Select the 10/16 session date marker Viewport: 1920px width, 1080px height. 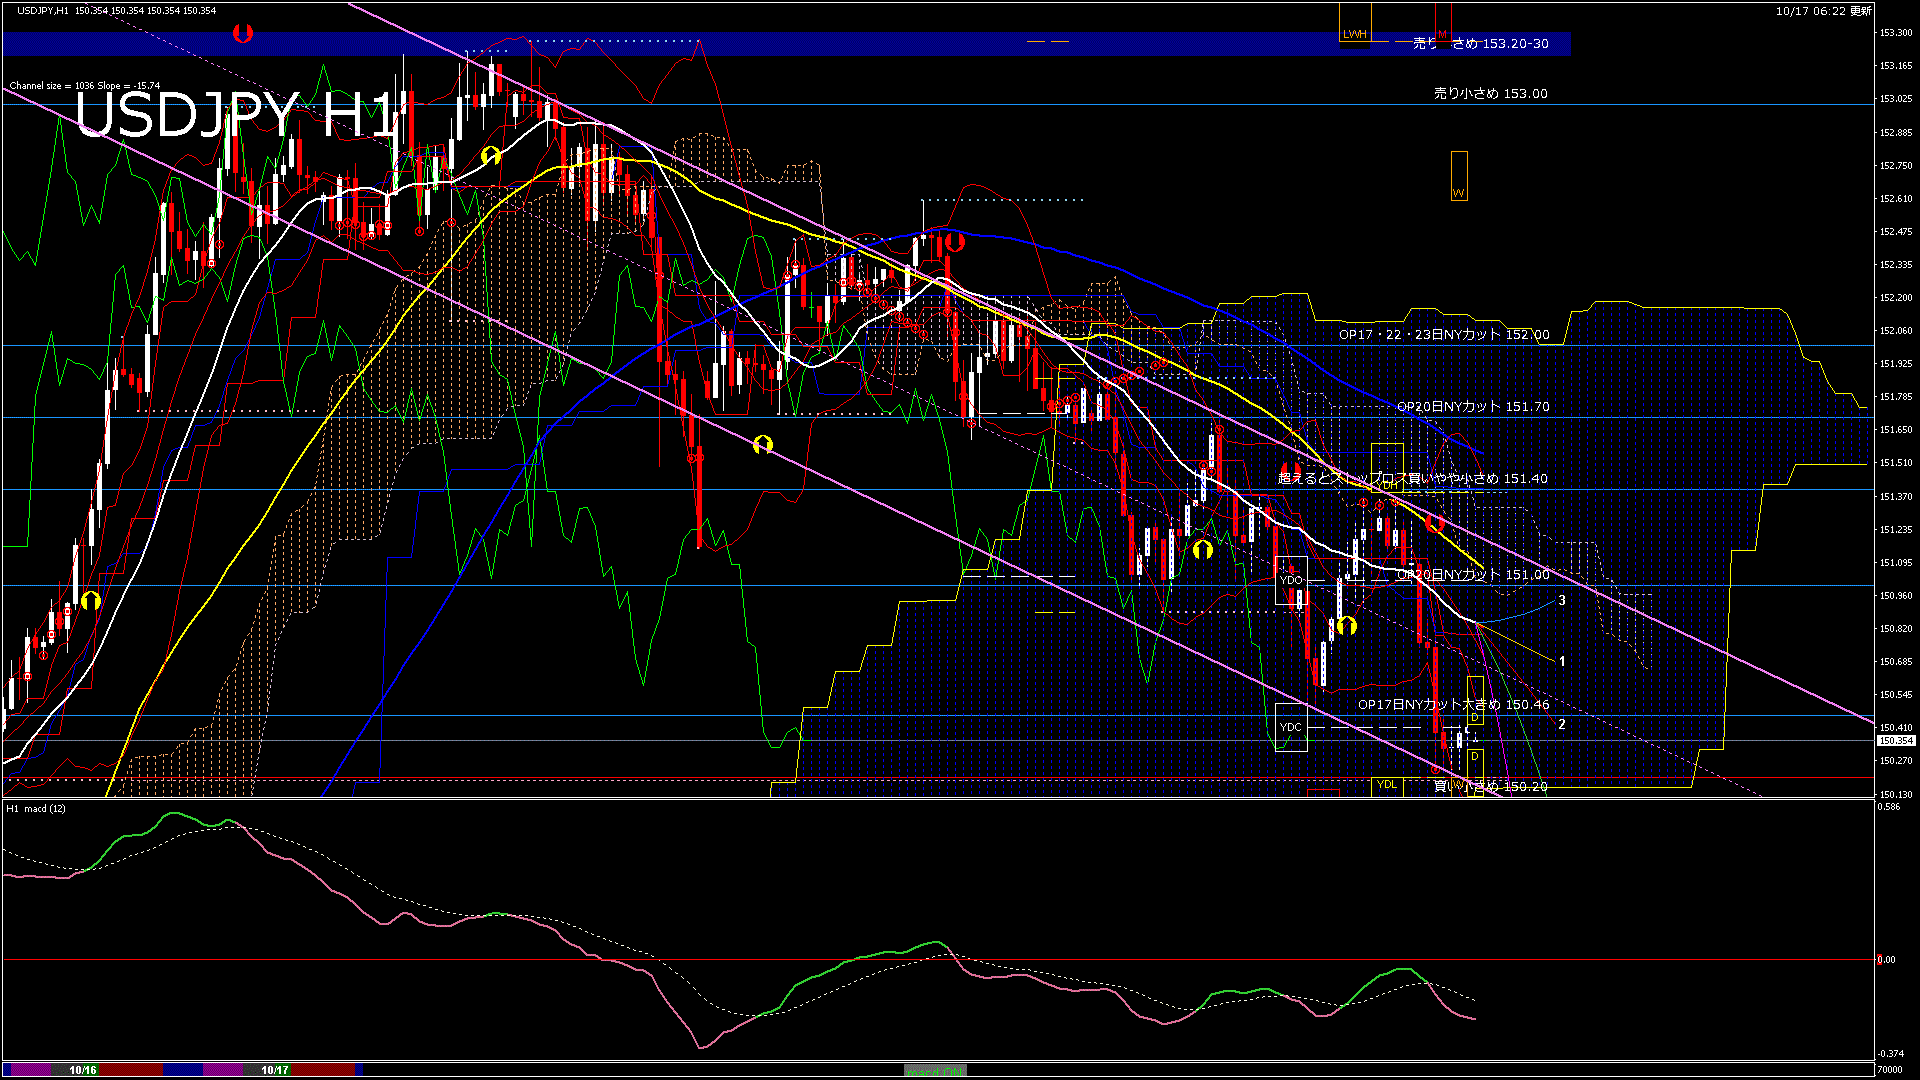click(83, 1070)
